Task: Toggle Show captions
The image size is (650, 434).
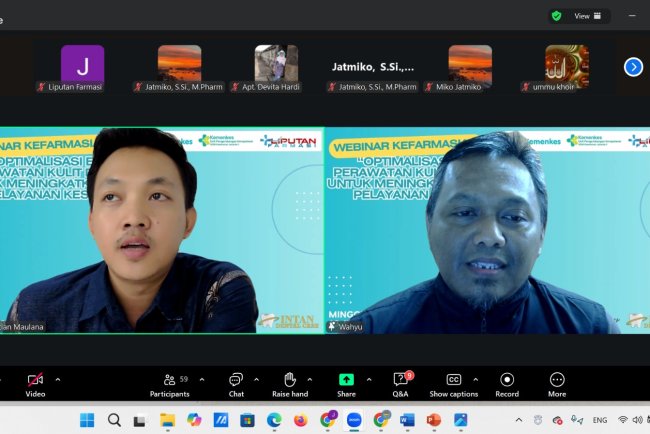Action: pos(454,385)
